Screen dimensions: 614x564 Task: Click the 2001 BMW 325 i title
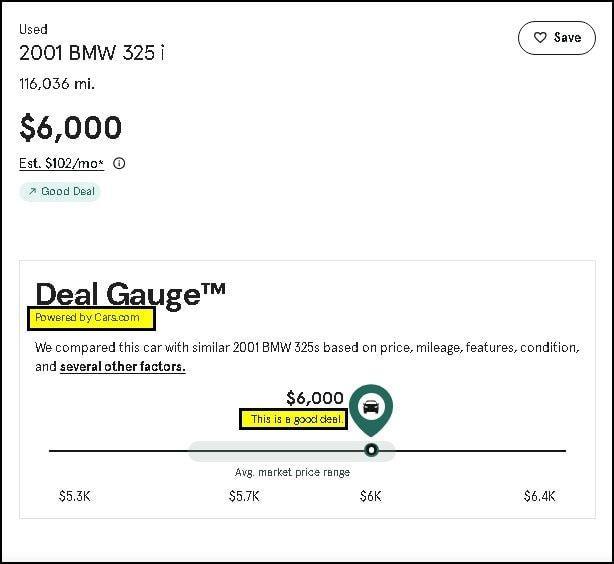pos(92,54)
